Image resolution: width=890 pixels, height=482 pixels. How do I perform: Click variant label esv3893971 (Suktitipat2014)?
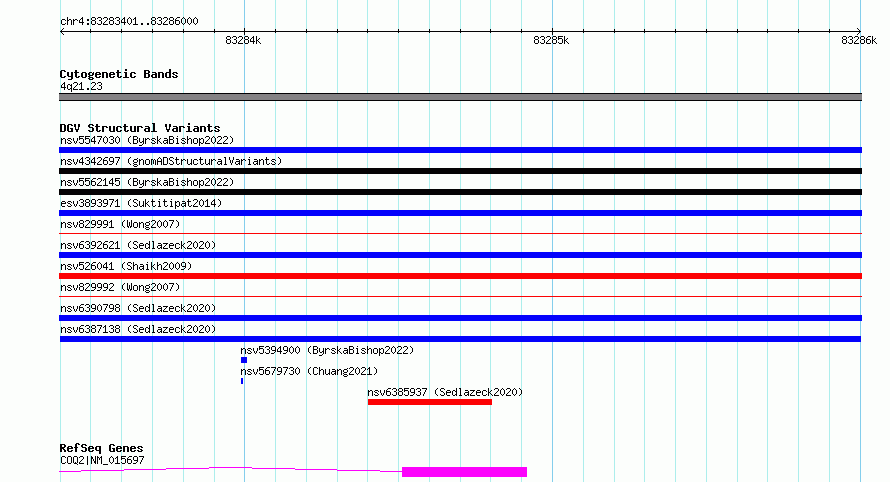click(x=141, y=203)
